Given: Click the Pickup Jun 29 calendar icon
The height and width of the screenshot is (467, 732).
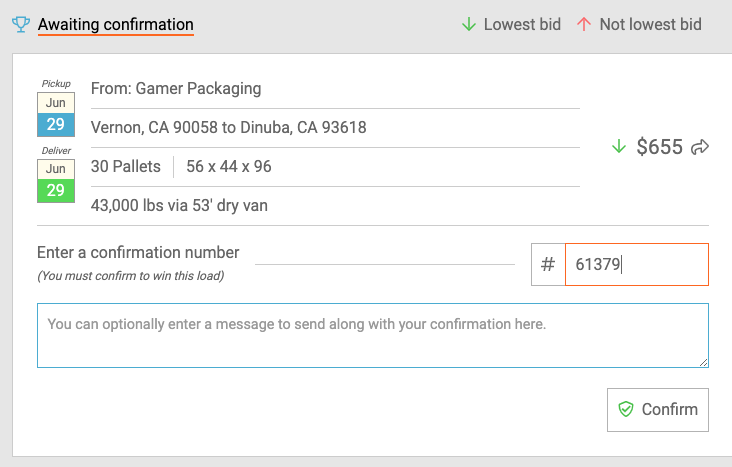Looking at the screenshot, I should coord(56,114).
